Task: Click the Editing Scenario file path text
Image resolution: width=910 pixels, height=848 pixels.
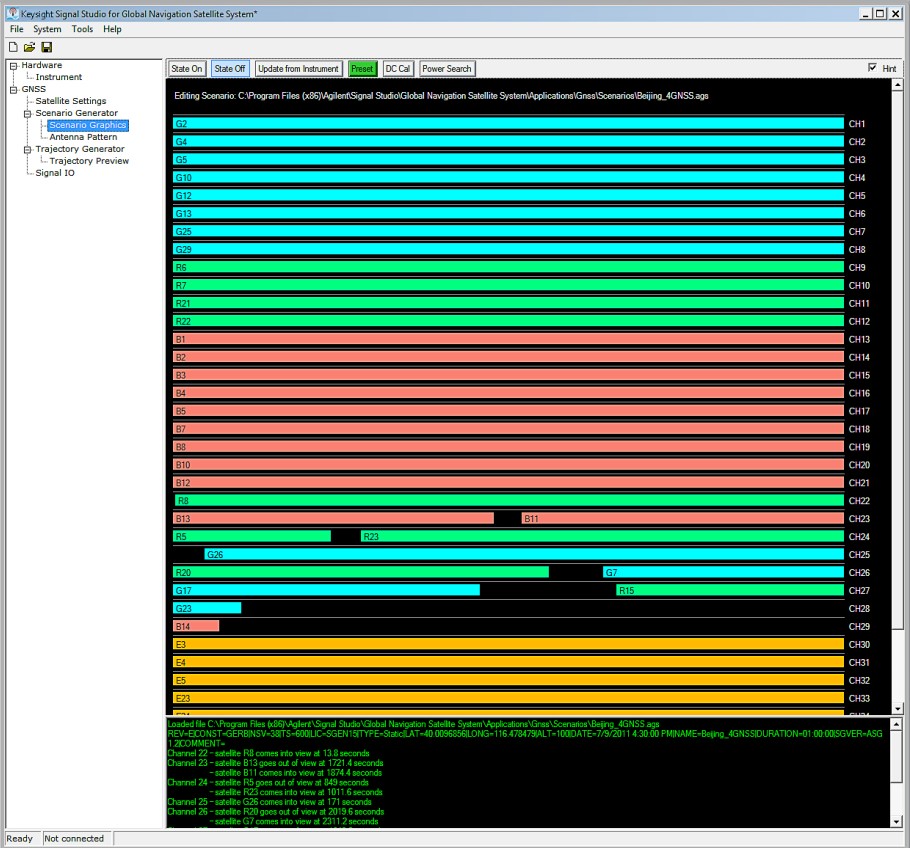Action: pyautogui.click(x=441, y=96)
